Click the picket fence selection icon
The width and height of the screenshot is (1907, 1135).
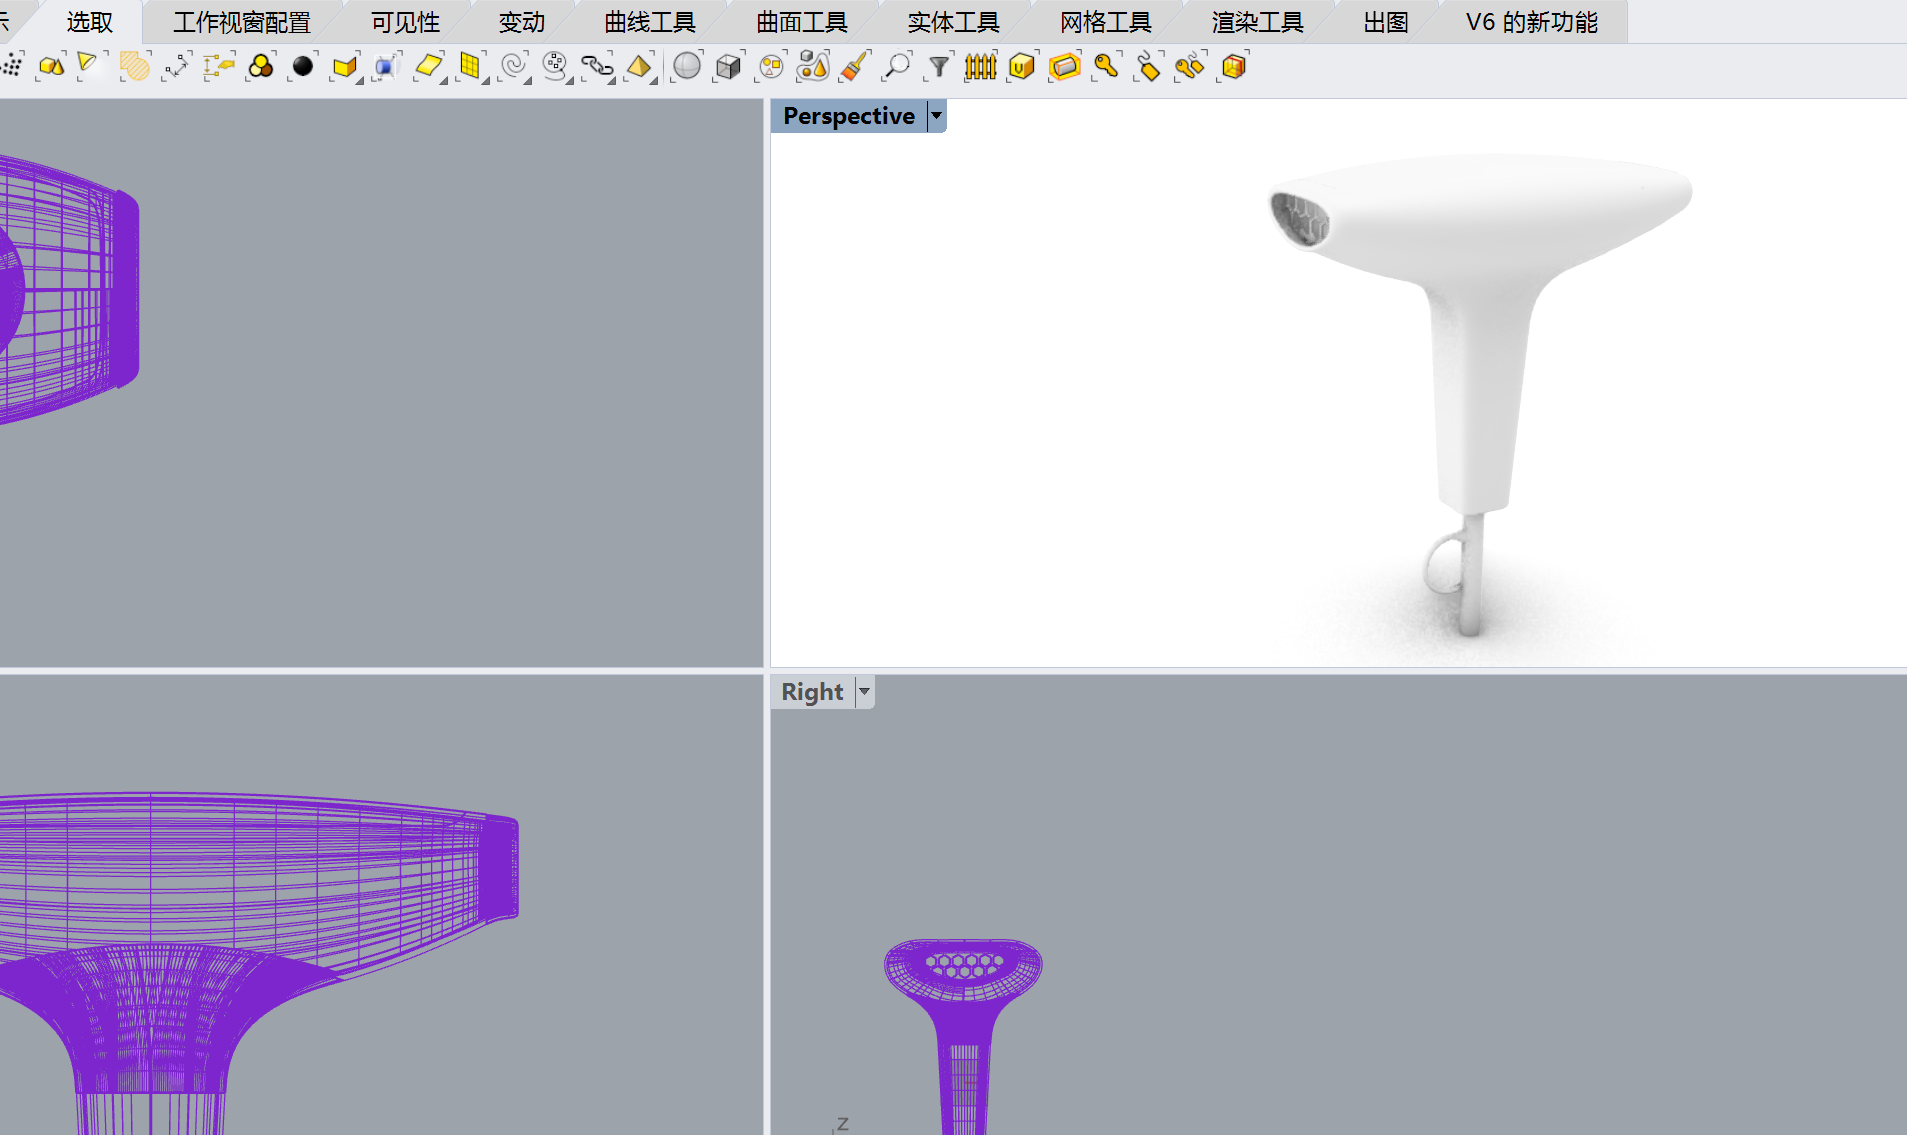[x=980, y=67]
